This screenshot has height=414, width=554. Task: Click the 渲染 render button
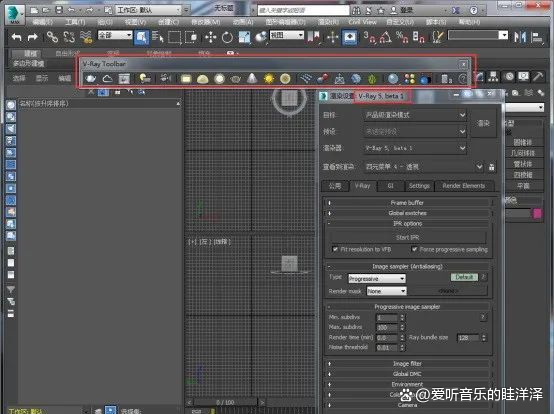483,123
